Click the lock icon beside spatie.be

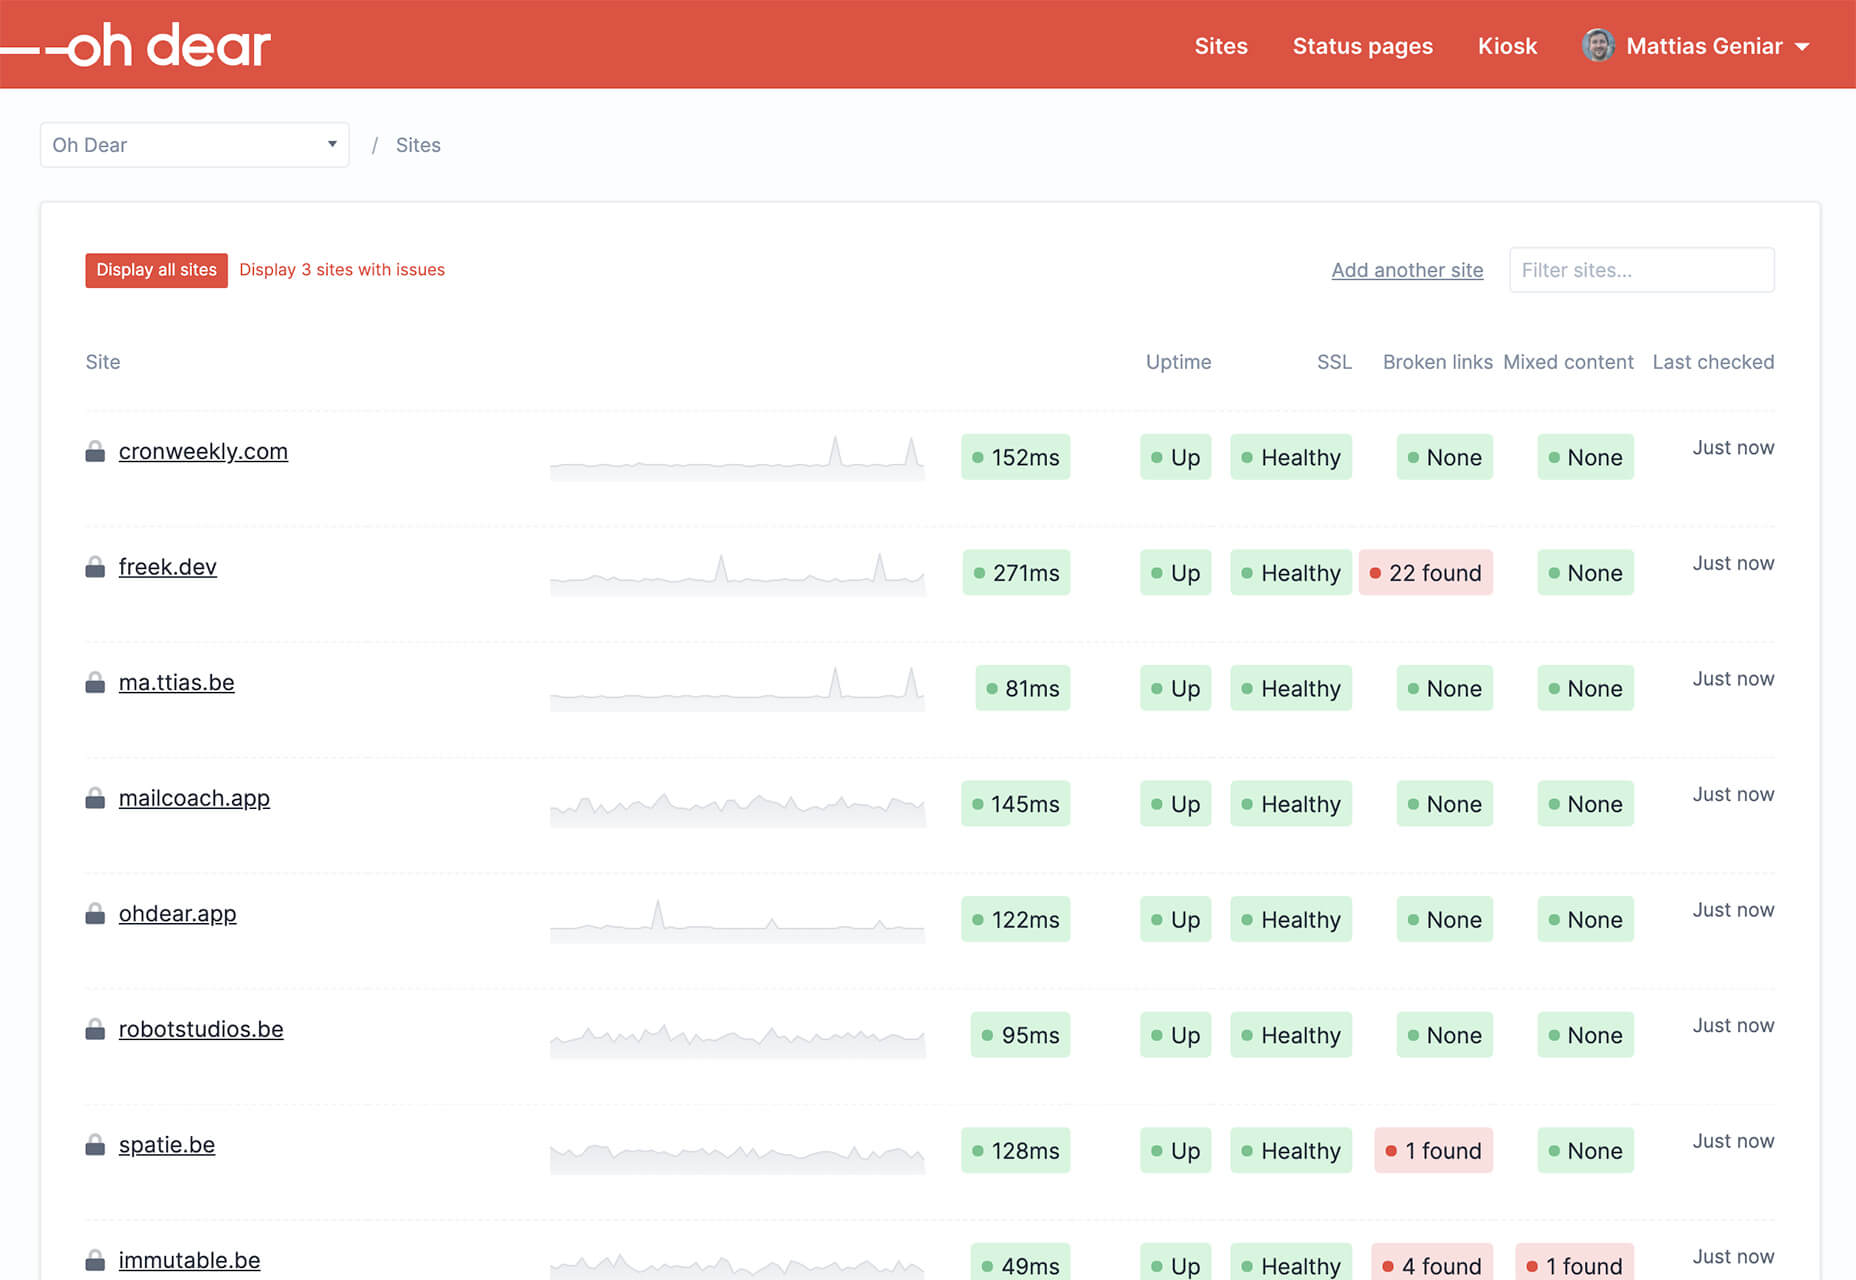tap(95, 1145)
